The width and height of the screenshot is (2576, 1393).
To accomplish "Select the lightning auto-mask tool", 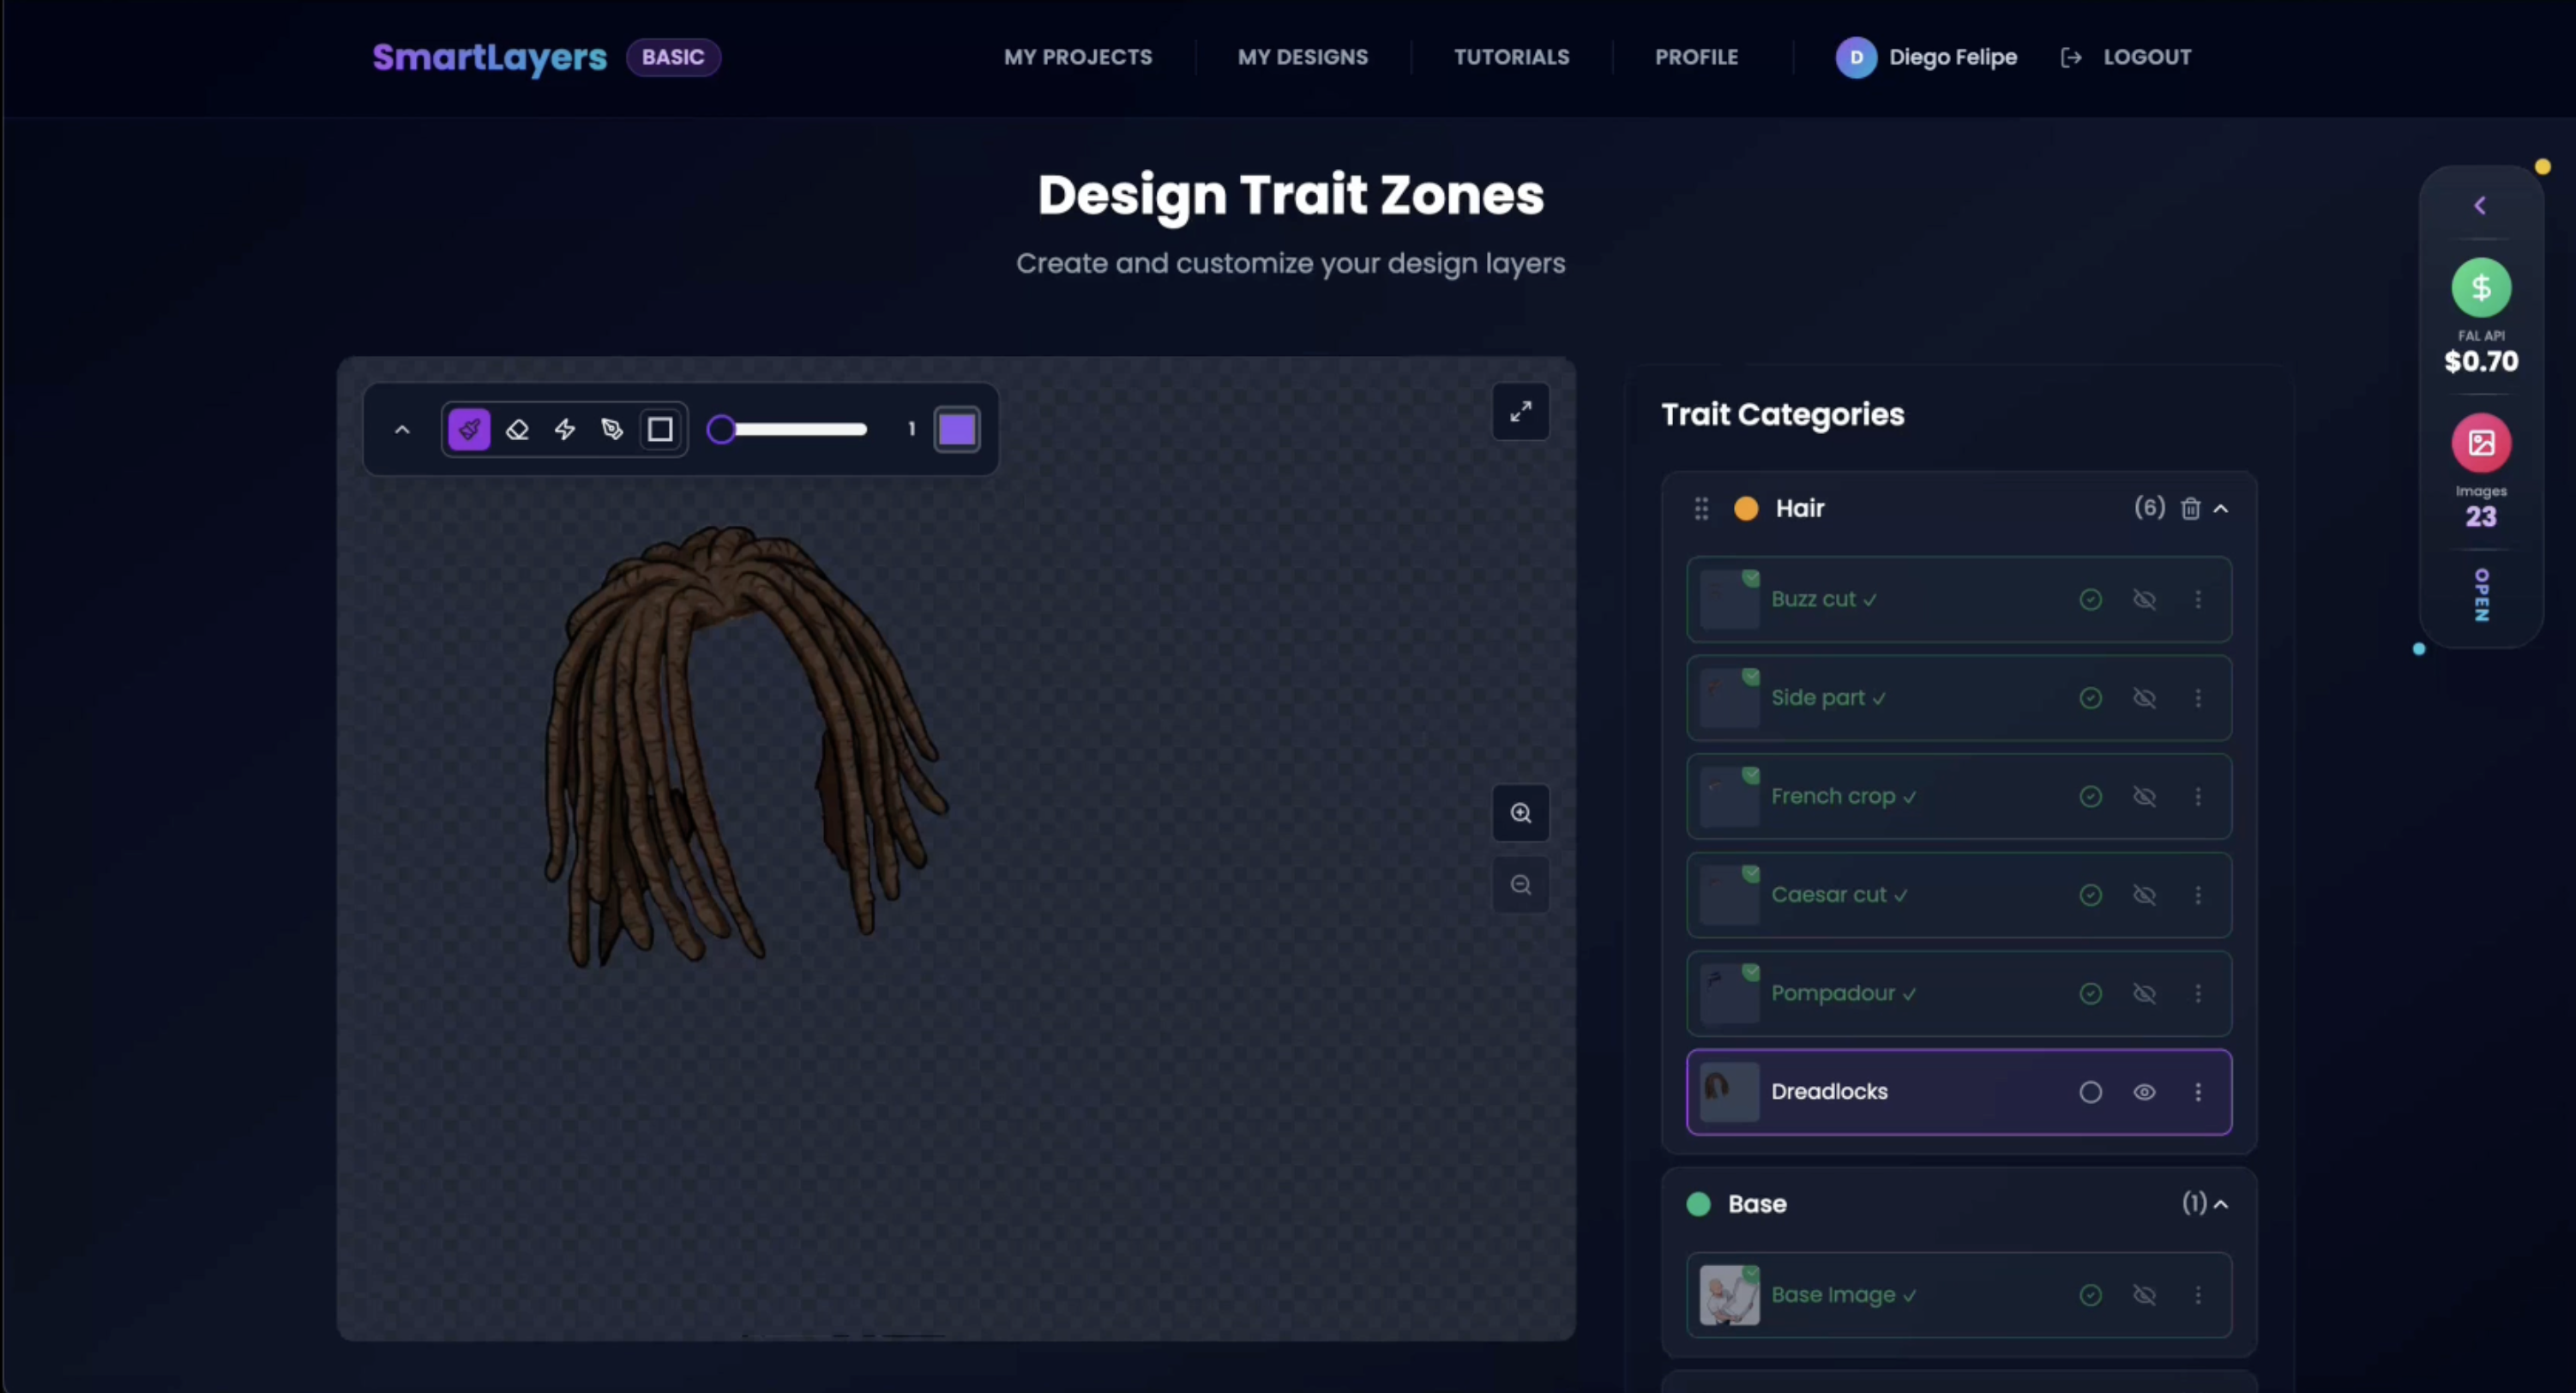I will tap(565, 429).
